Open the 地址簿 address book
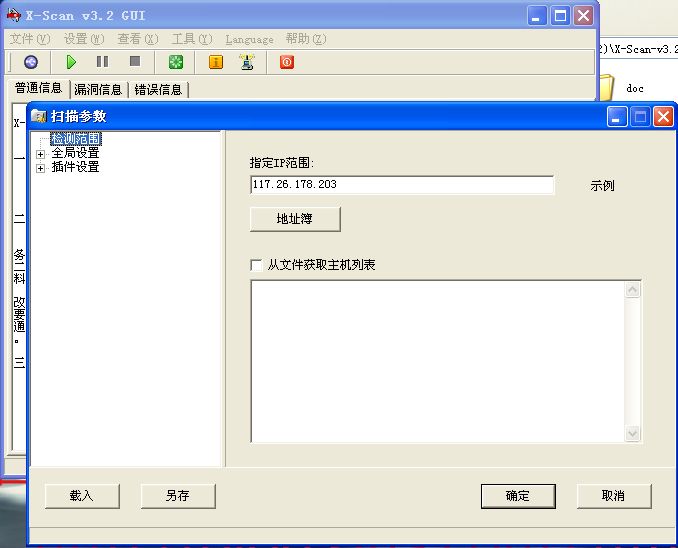 pos(295,219)
